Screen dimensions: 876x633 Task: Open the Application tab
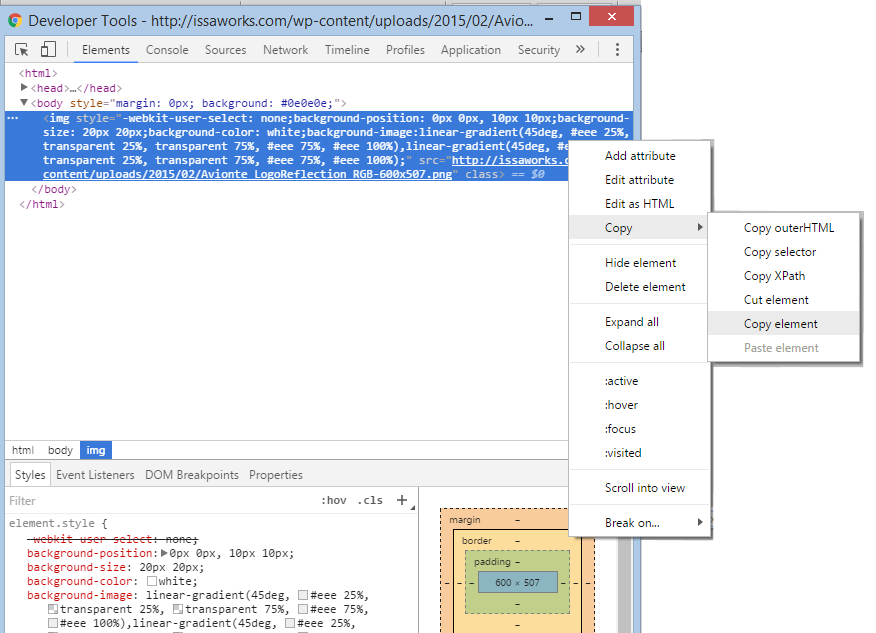point(470,50)
